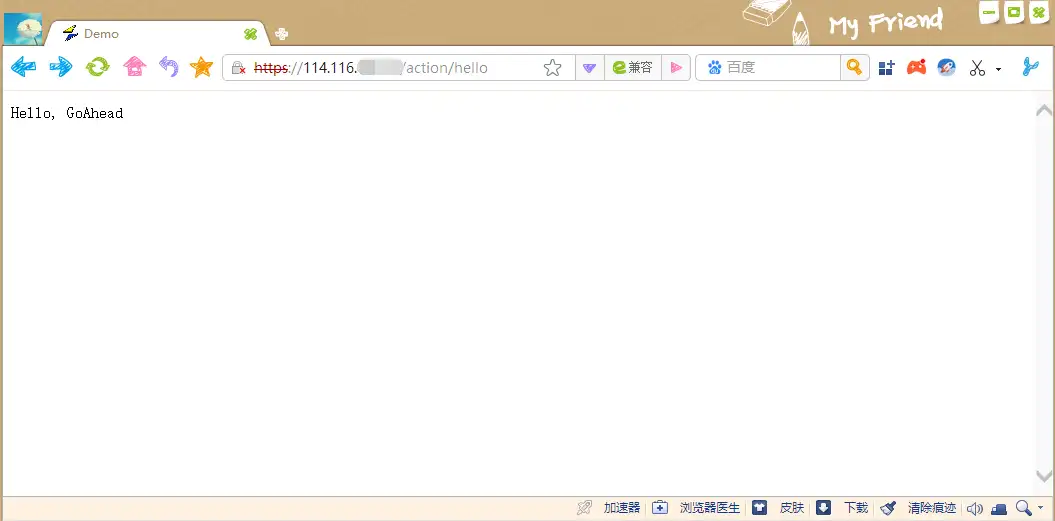
Task: Toggle the 兼容 compatibility mode button
Action: pyautogui.click(x=632, y=68)
